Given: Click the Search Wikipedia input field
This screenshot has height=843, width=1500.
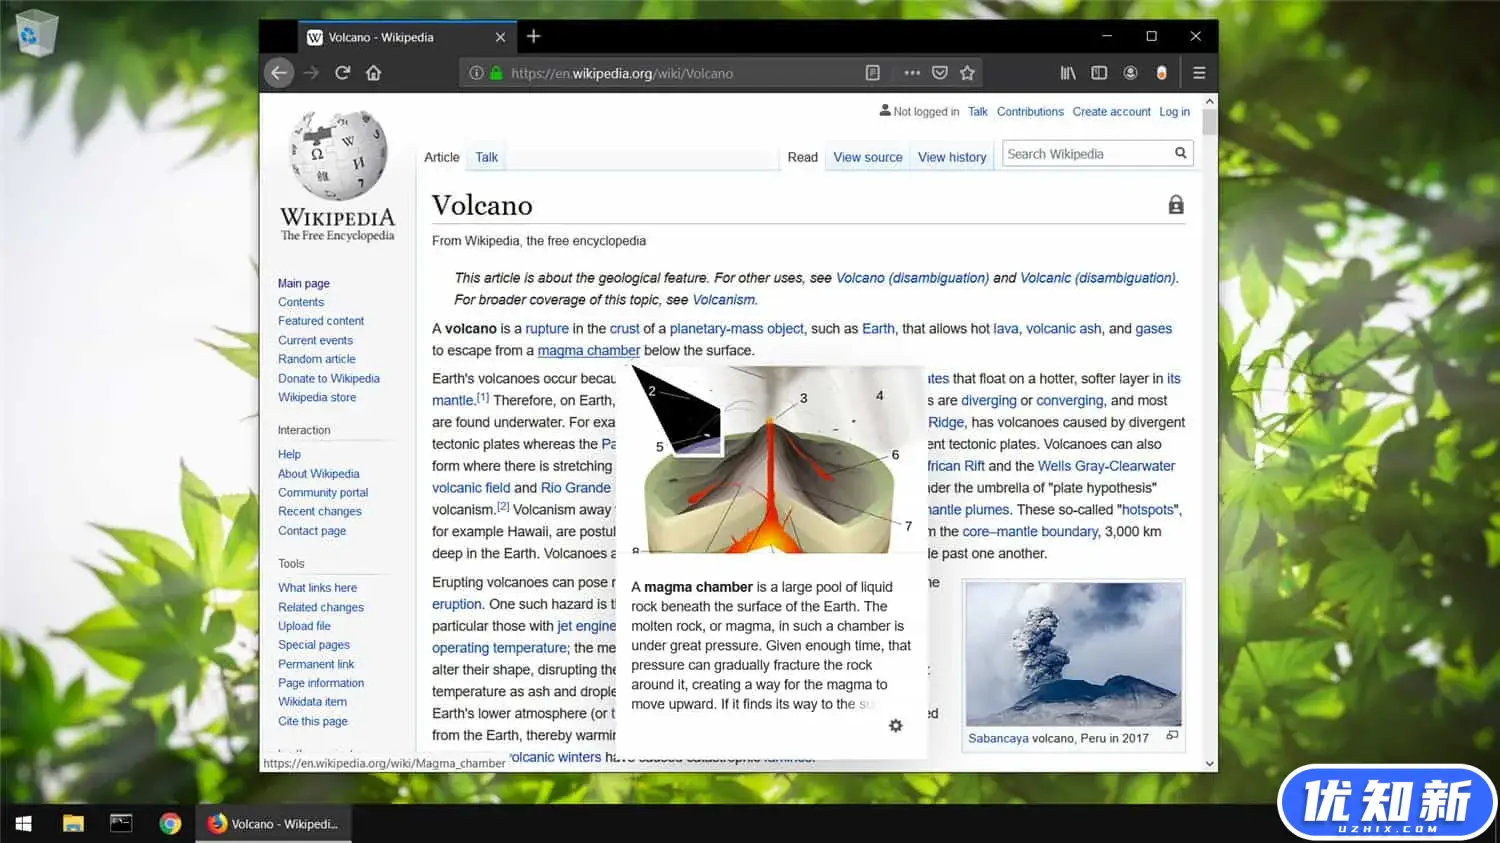Looking at the screenshot, I should pyautogui.click(x=1085, y=154).
